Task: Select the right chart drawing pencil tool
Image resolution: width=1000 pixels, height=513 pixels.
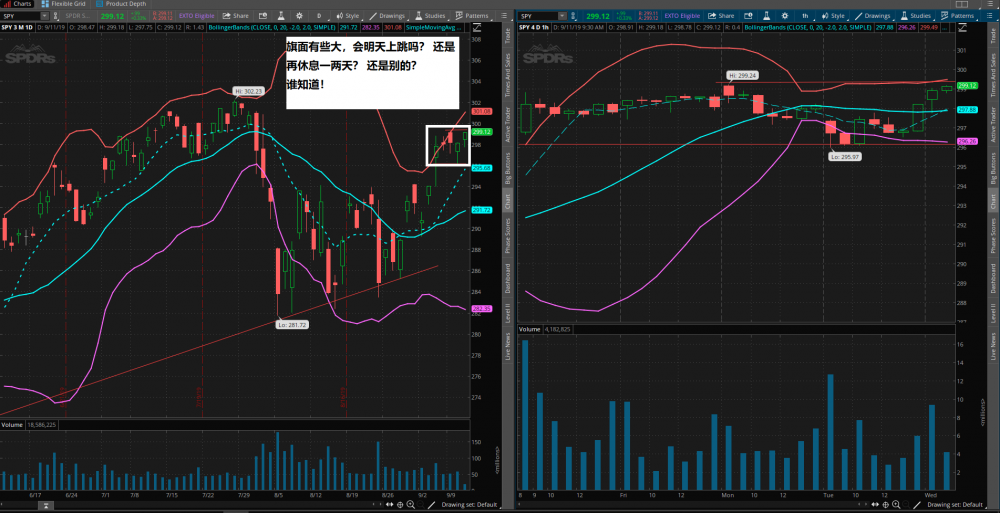Action: [916, 505]
